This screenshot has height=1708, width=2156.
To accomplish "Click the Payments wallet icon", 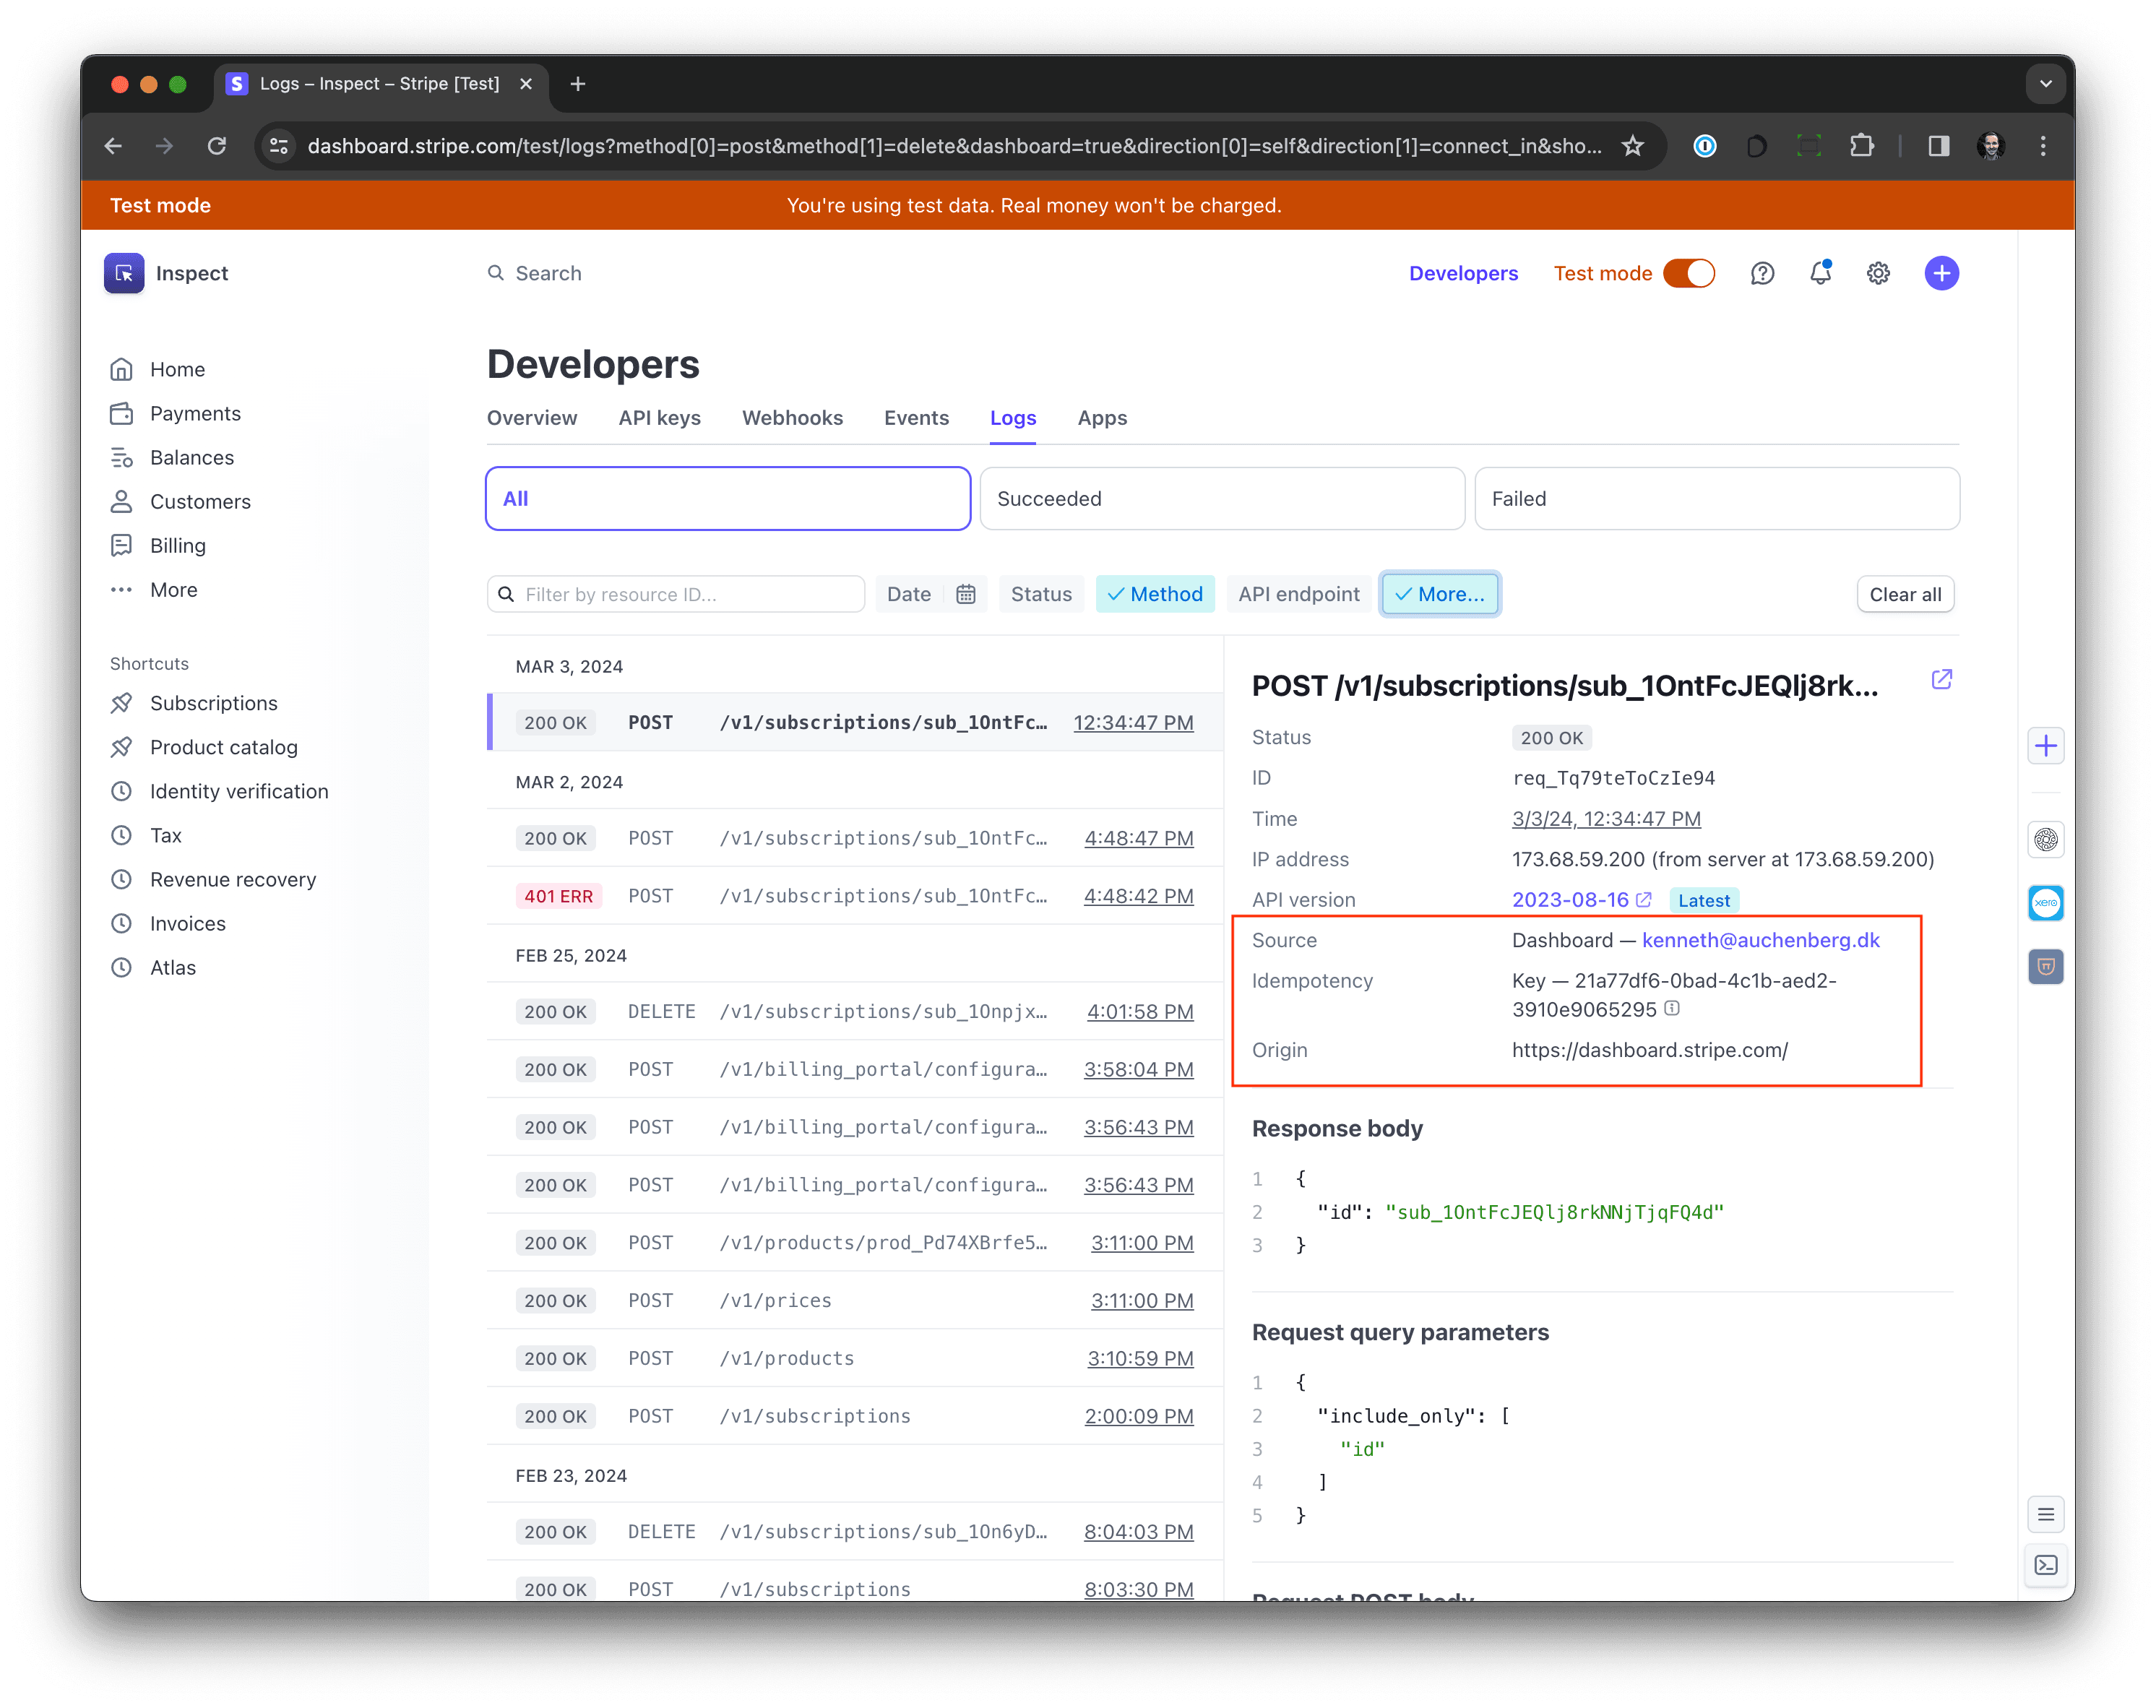I will coord(122,413).
